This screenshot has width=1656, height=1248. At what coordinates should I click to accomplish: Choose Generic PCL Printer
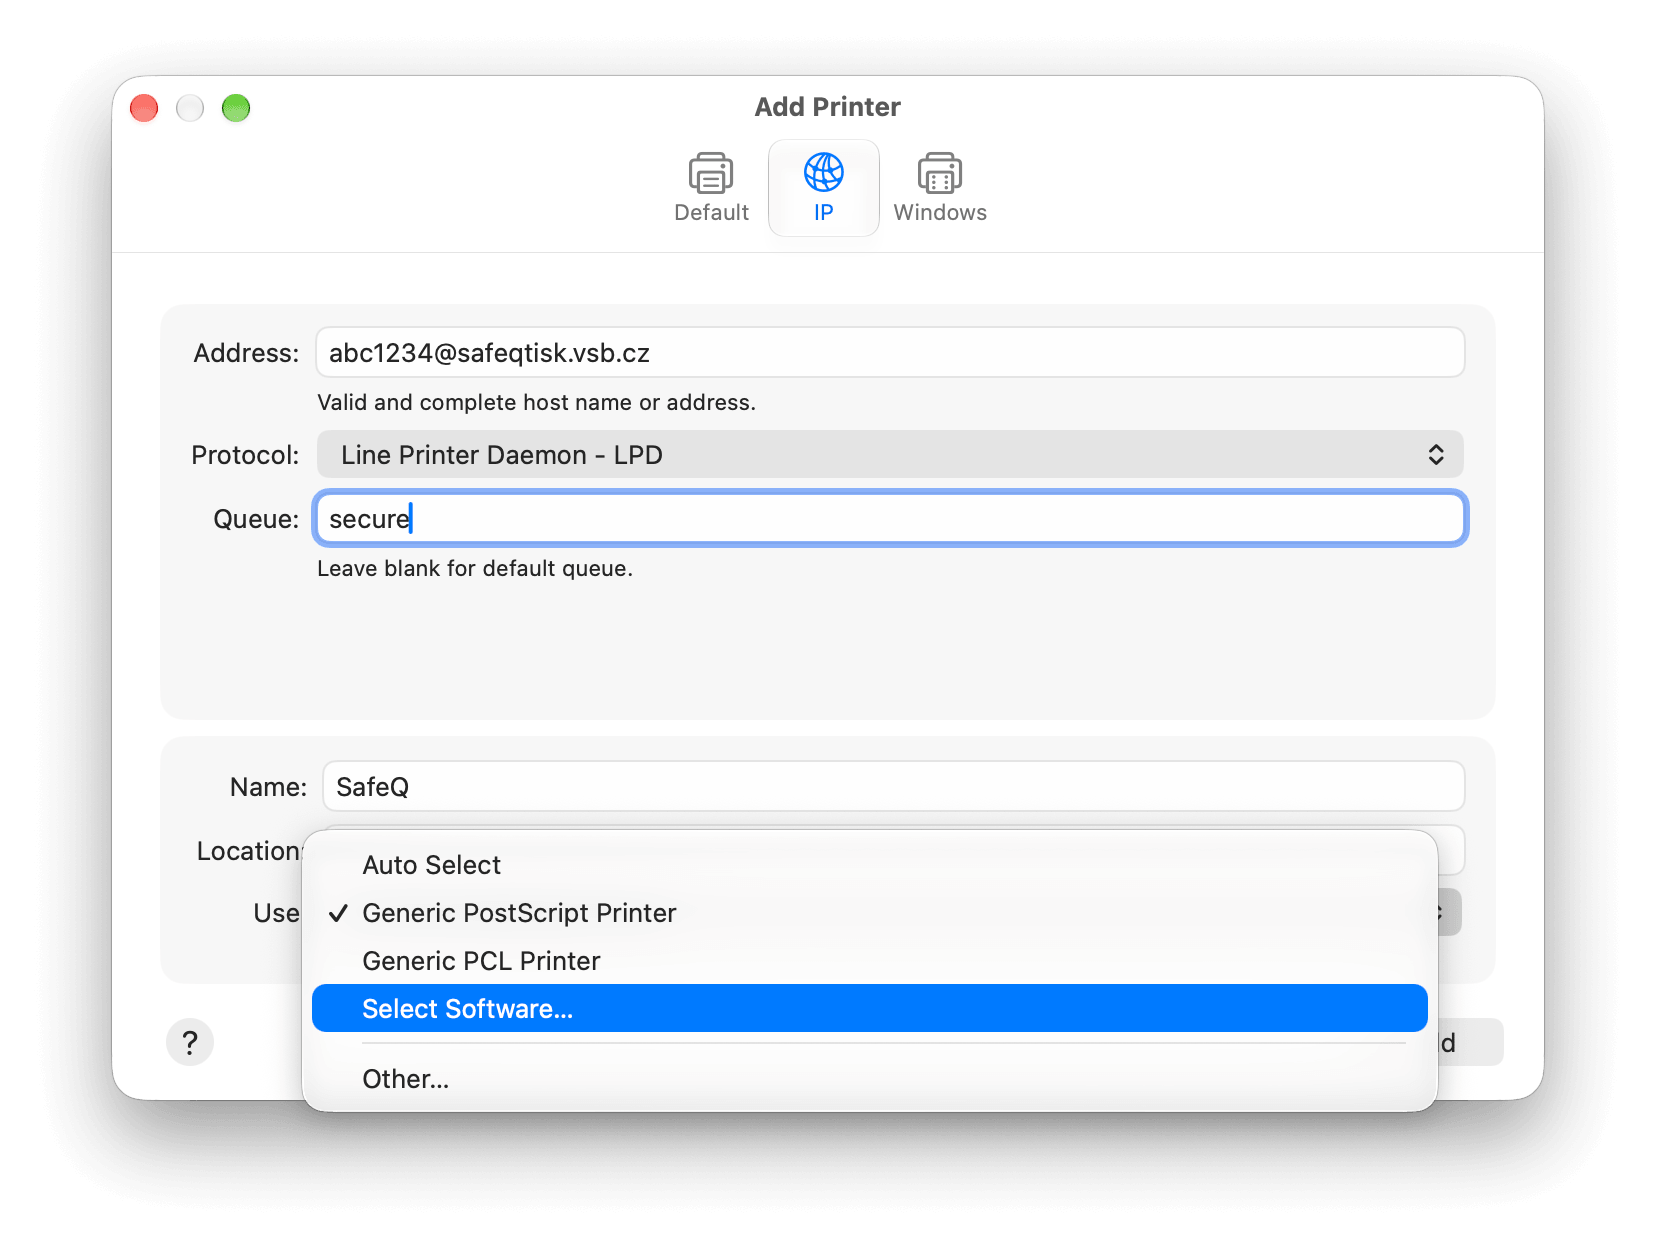coord(869,961)
